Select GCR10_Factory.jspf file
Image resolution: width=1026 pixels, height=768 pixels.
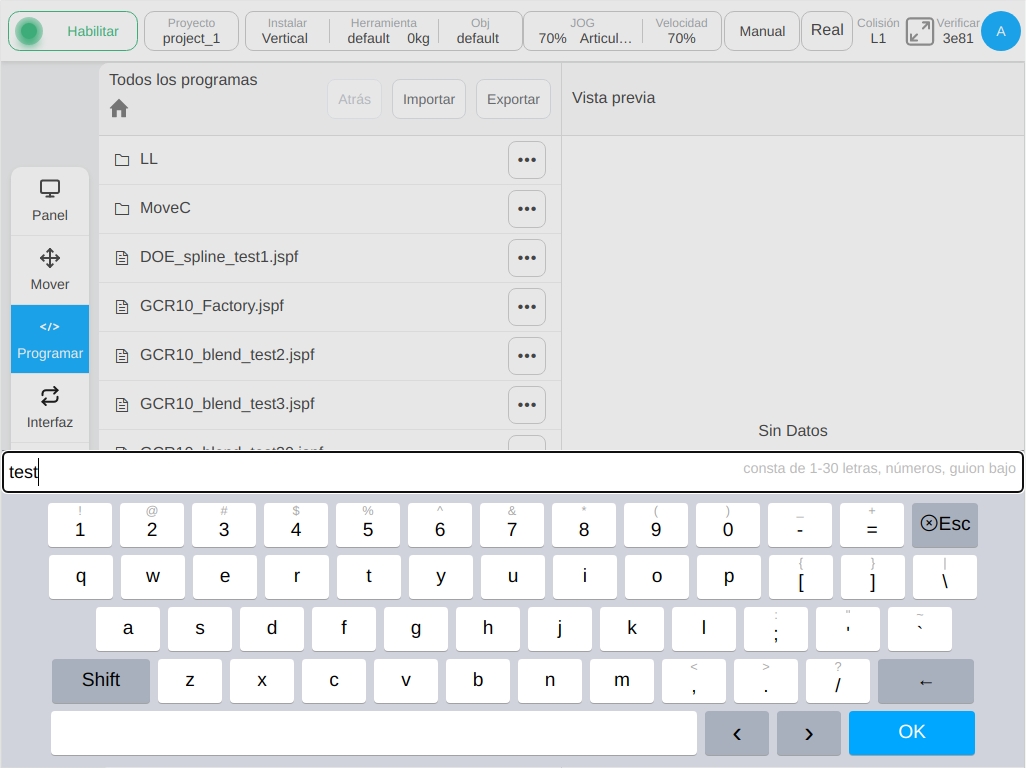click(330, 307)
